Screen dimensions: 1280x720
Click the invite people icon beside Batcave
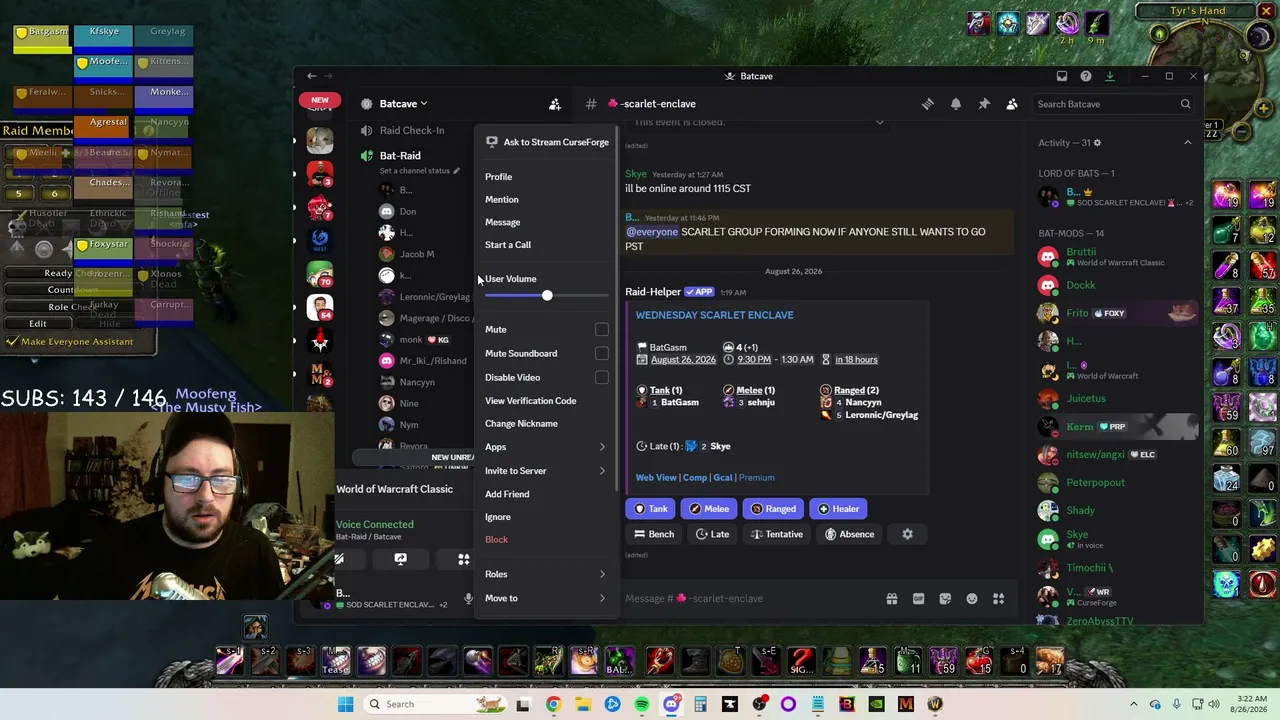(555, 104)
